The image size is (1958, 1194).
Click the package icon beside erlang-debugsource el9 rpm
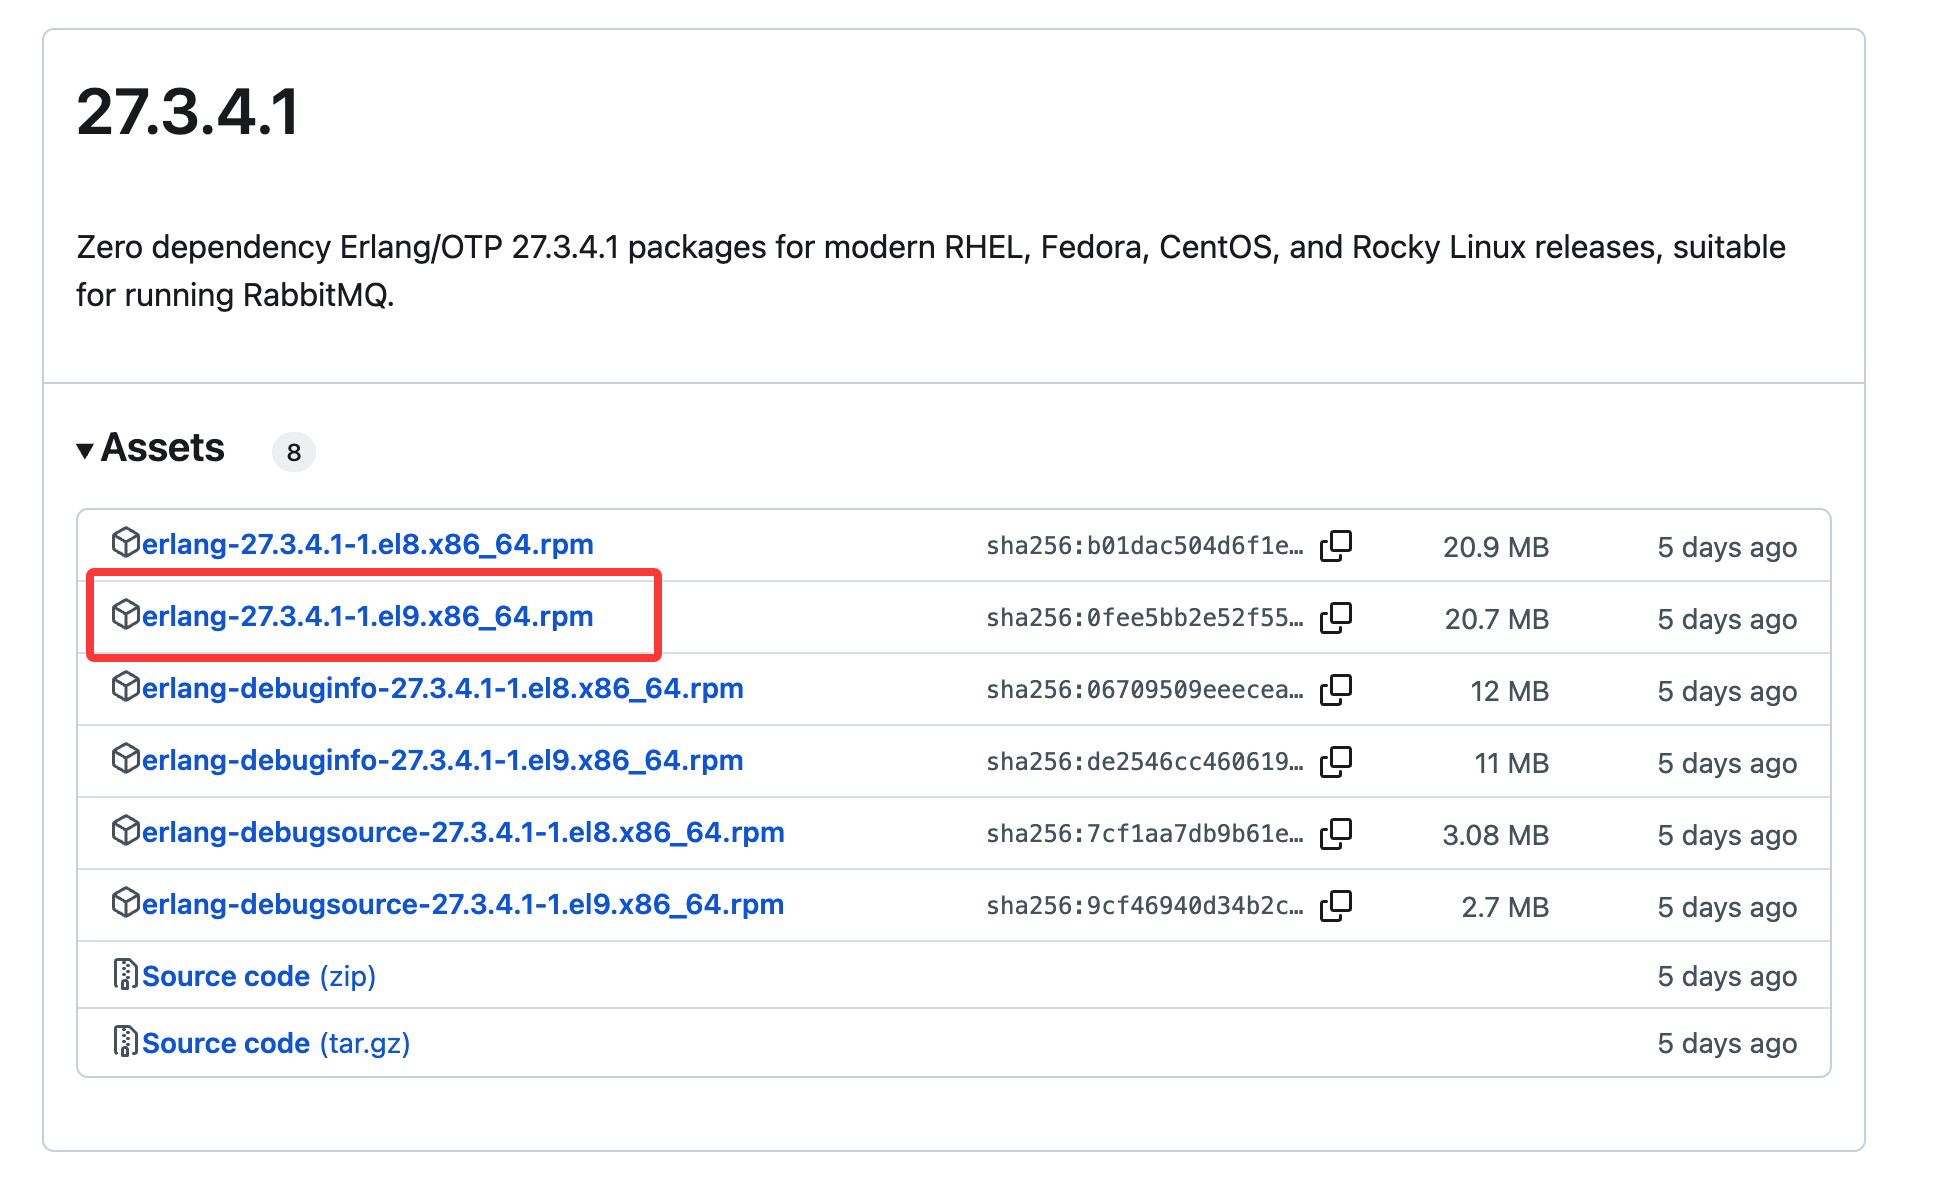[x=124, y=903]
